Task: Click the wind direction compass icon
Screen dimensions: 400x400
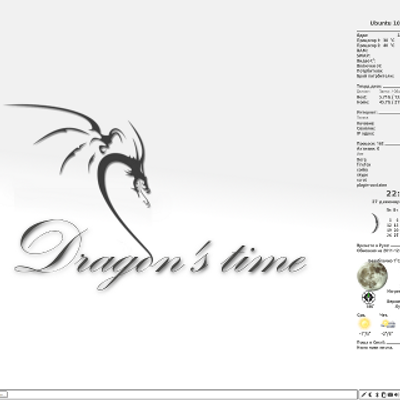Action: [x=369, y=297]
